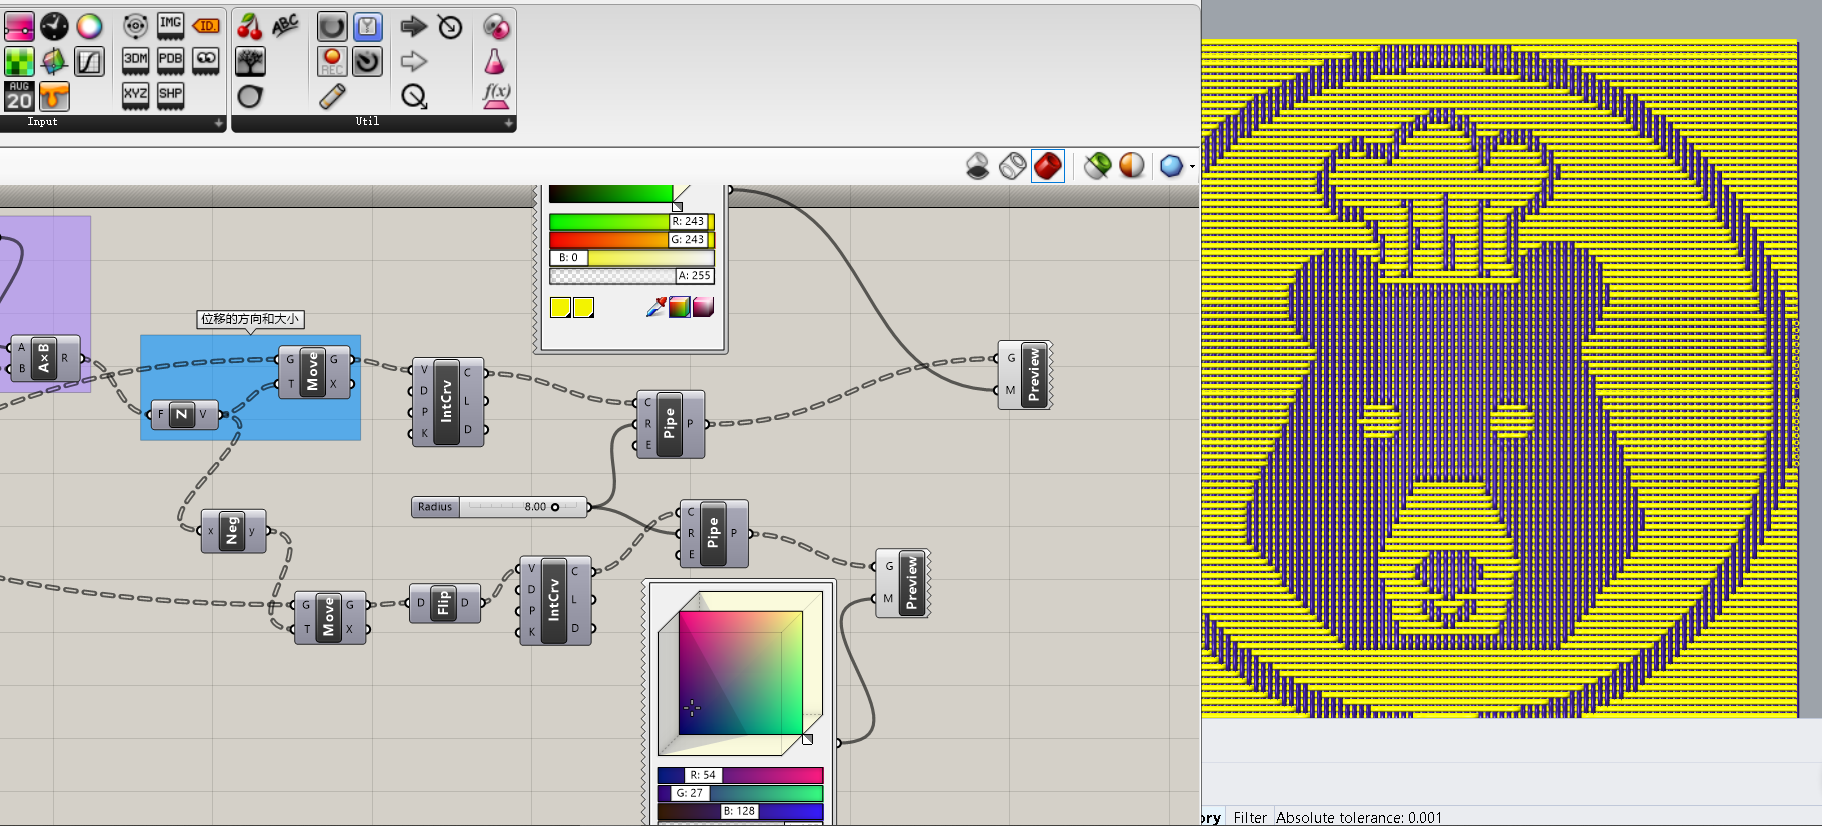Activate the eyedropper colour sampler
This screenshot has height=826, width=1822.
tap(656, 307)
